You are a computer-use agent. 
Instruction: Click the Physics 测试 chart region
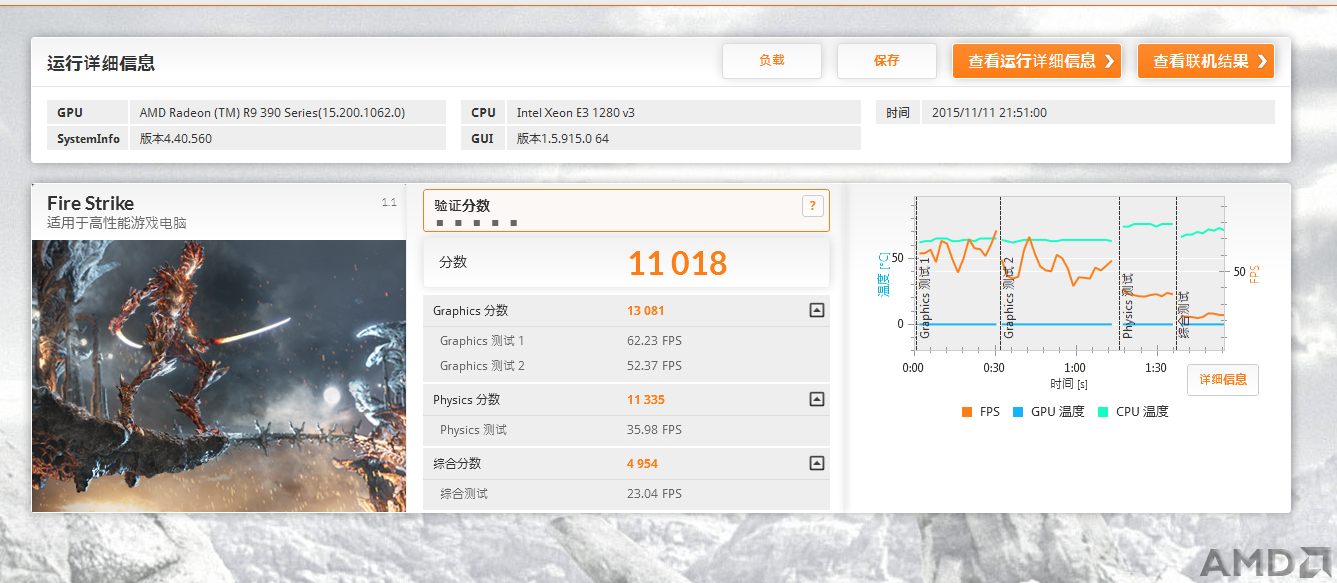pyautogui.click(x=1147, y=275)
